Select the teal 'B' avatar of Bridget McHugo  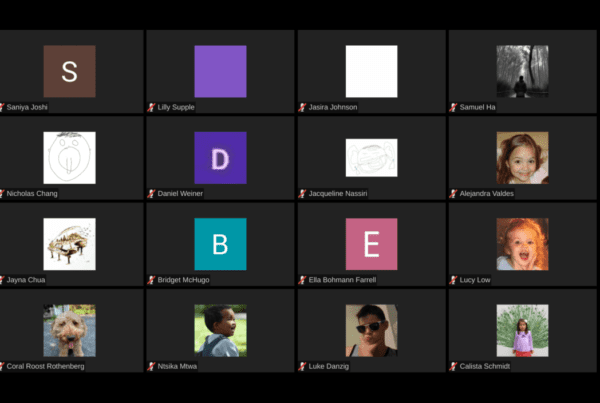[x=220, y=244]
